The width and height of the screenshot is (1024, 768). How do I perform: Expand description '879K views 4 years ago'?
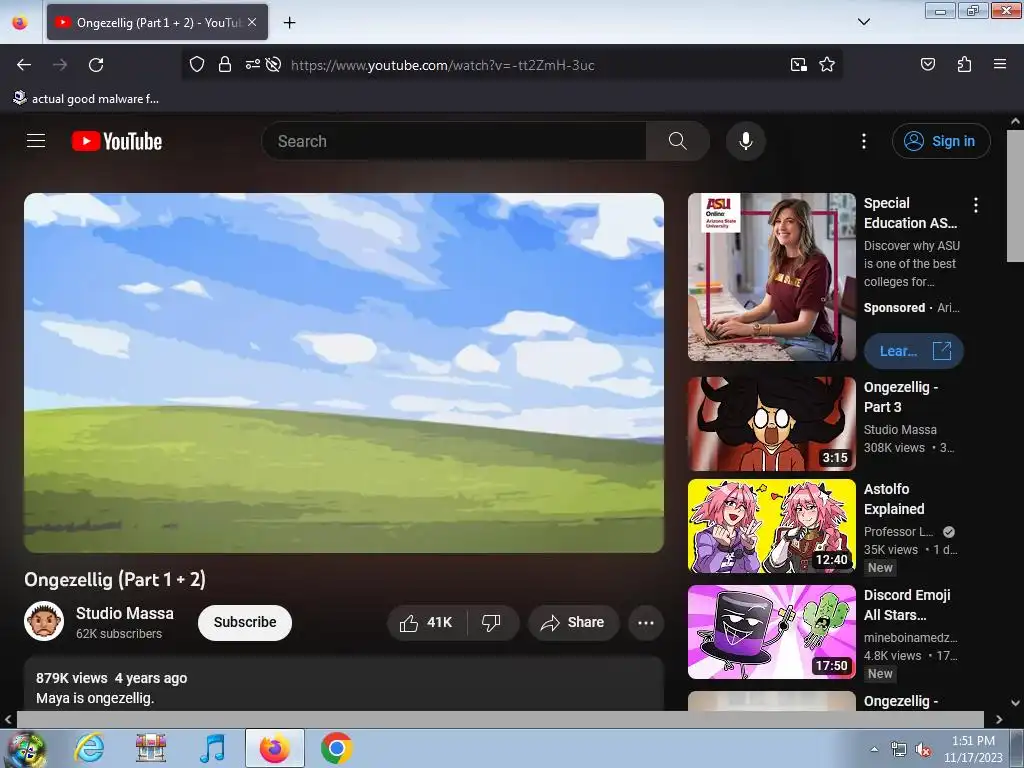[112, 678]
